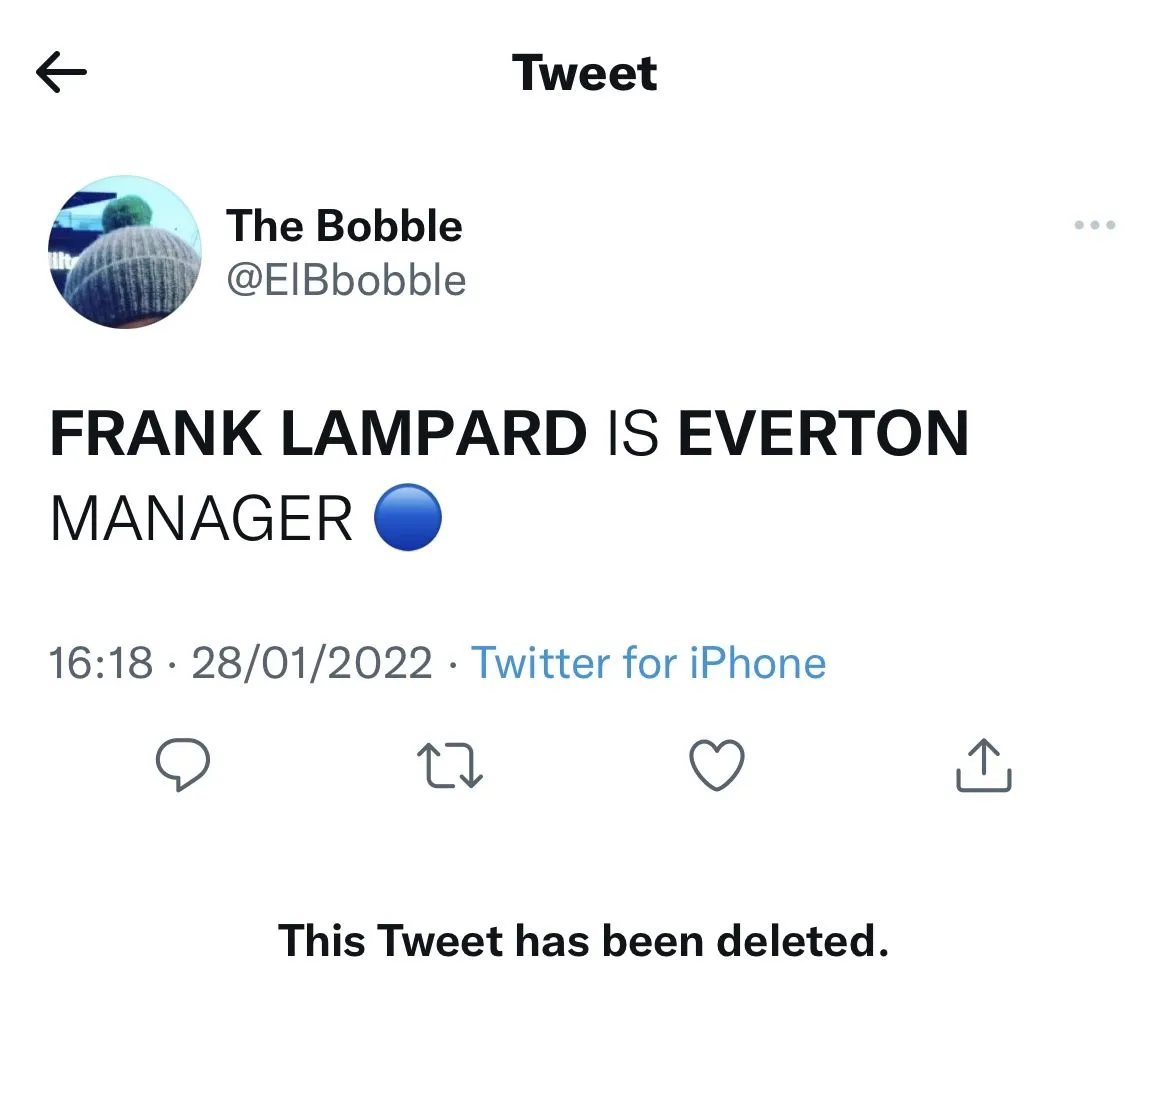
Task: Go back using the left arrow
Action: click(61, 72)
